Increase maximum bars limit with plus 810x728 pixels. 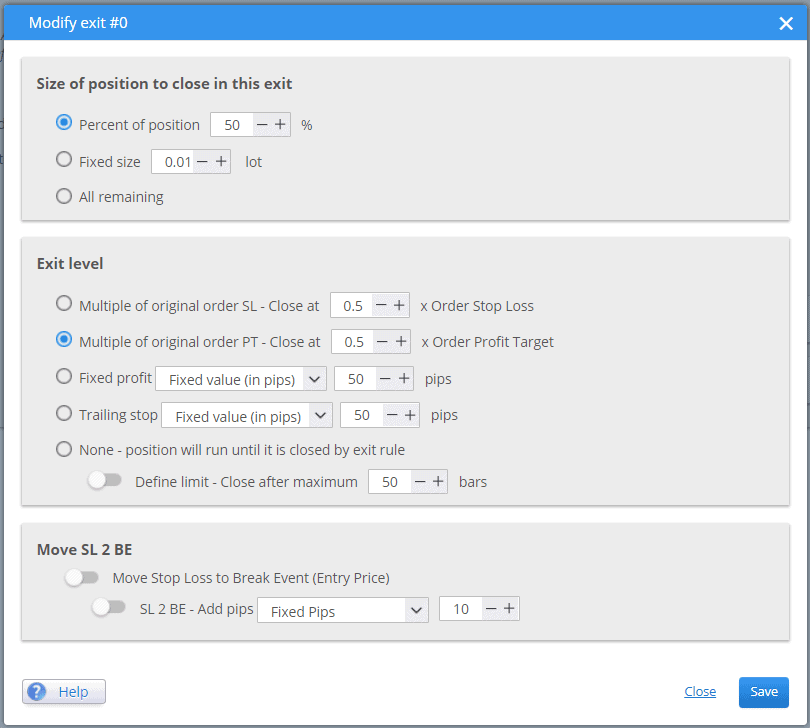click(x=438, y=482)
